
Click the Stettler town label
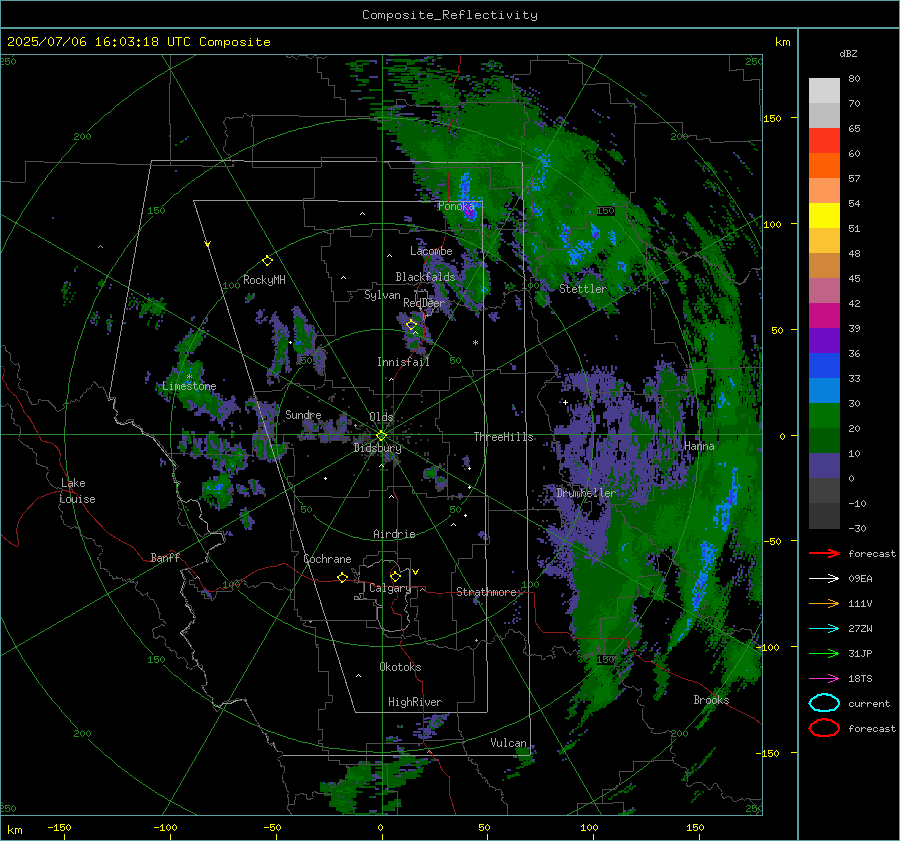pos(583,289)
